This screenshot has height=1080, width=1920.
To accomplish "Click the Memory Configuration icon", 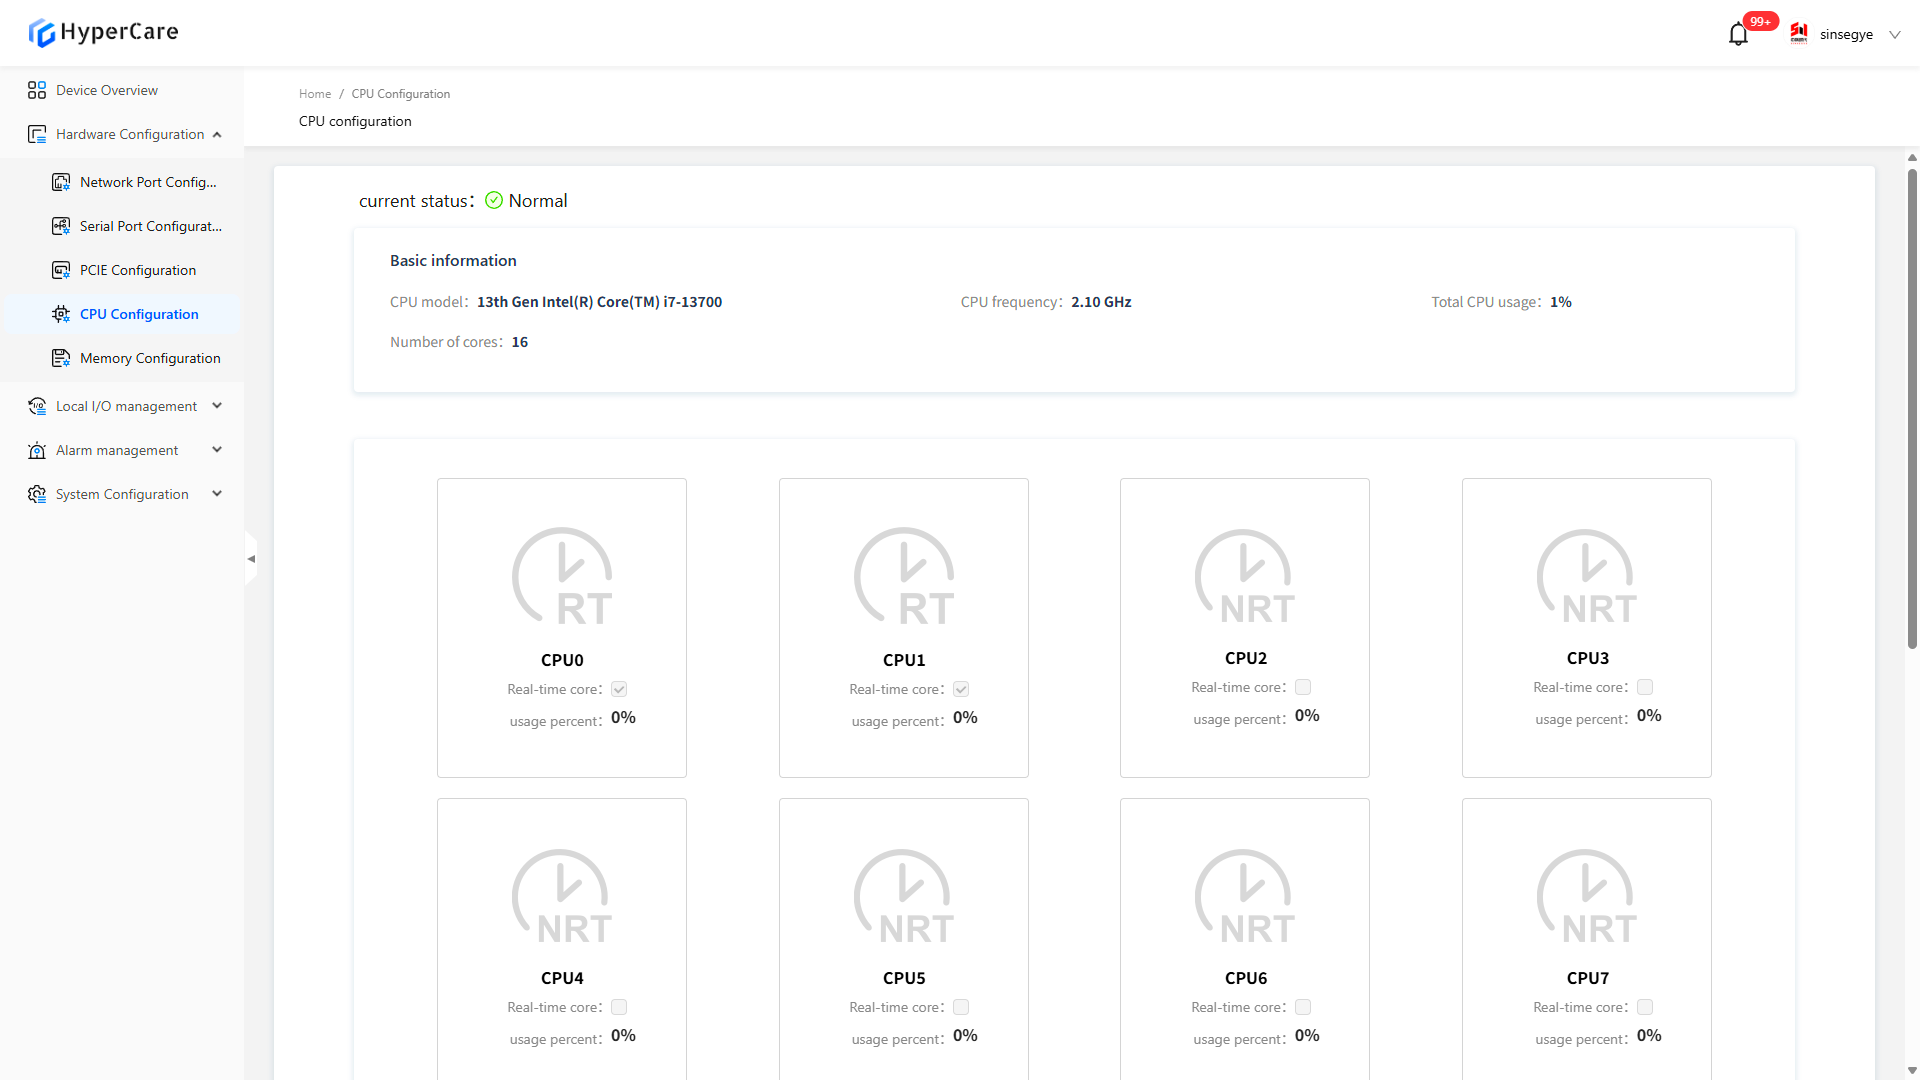I will click(61, 358).
